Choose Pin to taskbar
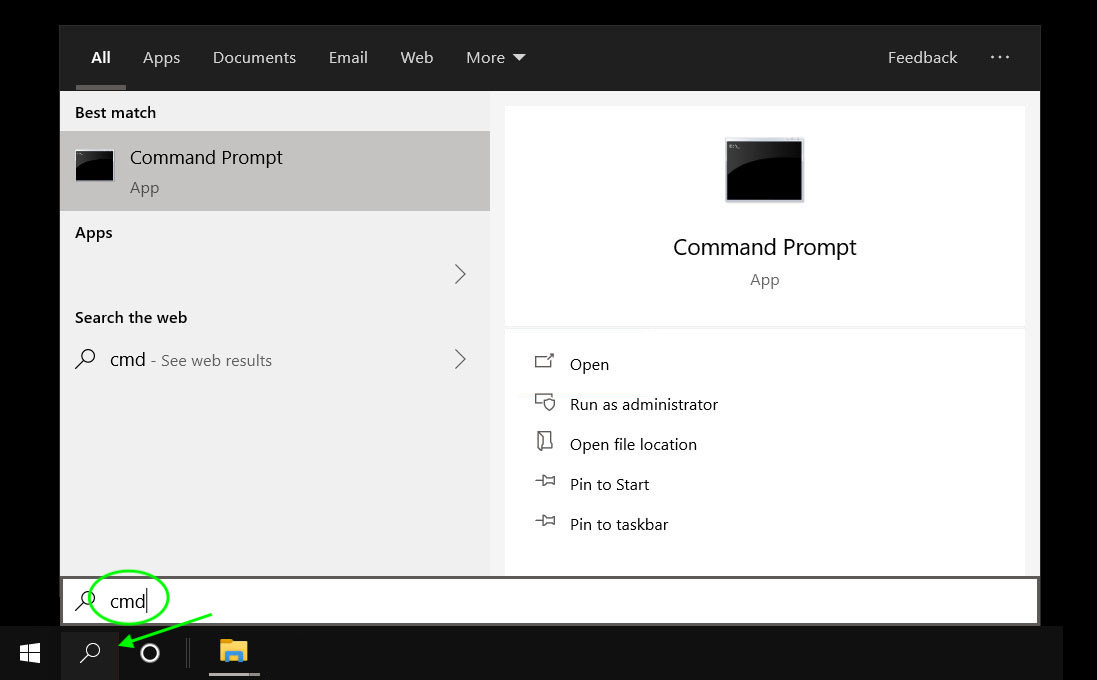 tap(618, 524)
